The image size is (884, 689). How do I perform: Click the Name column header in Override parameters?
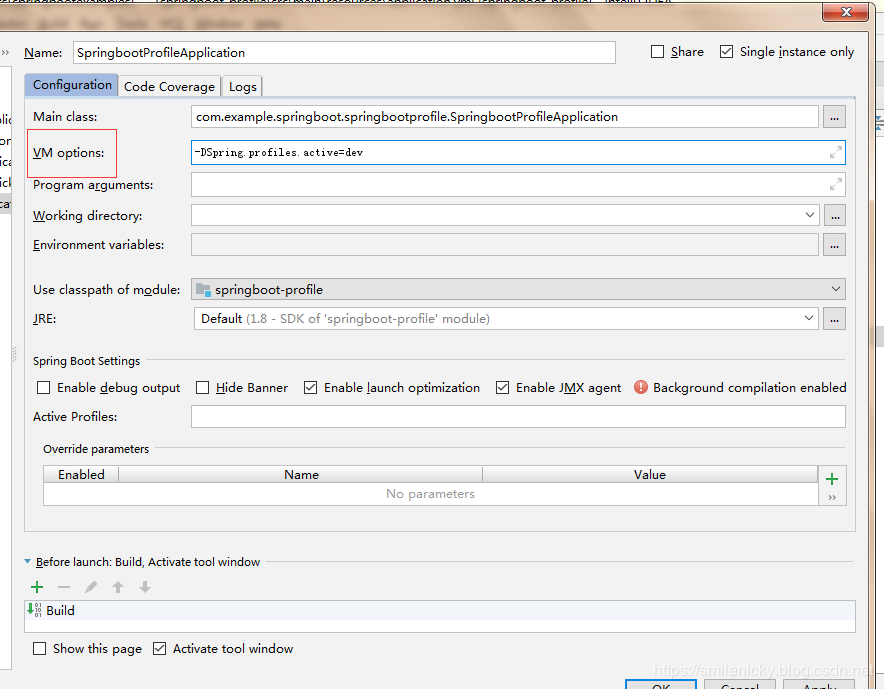[301, 475]
